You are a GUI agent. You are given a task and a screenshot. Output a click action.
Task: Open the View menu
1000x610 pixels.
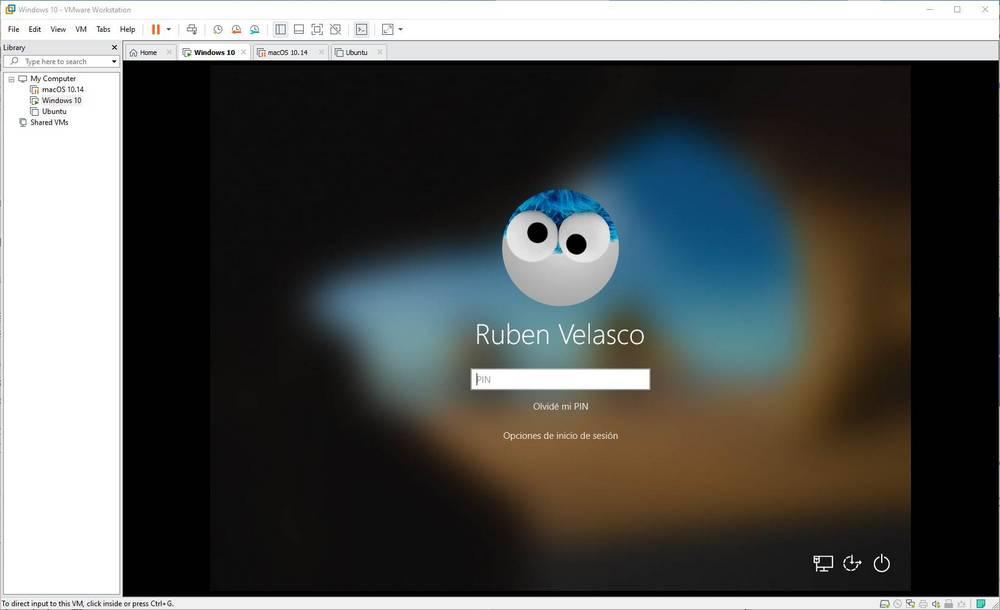[x=58, y=29]
